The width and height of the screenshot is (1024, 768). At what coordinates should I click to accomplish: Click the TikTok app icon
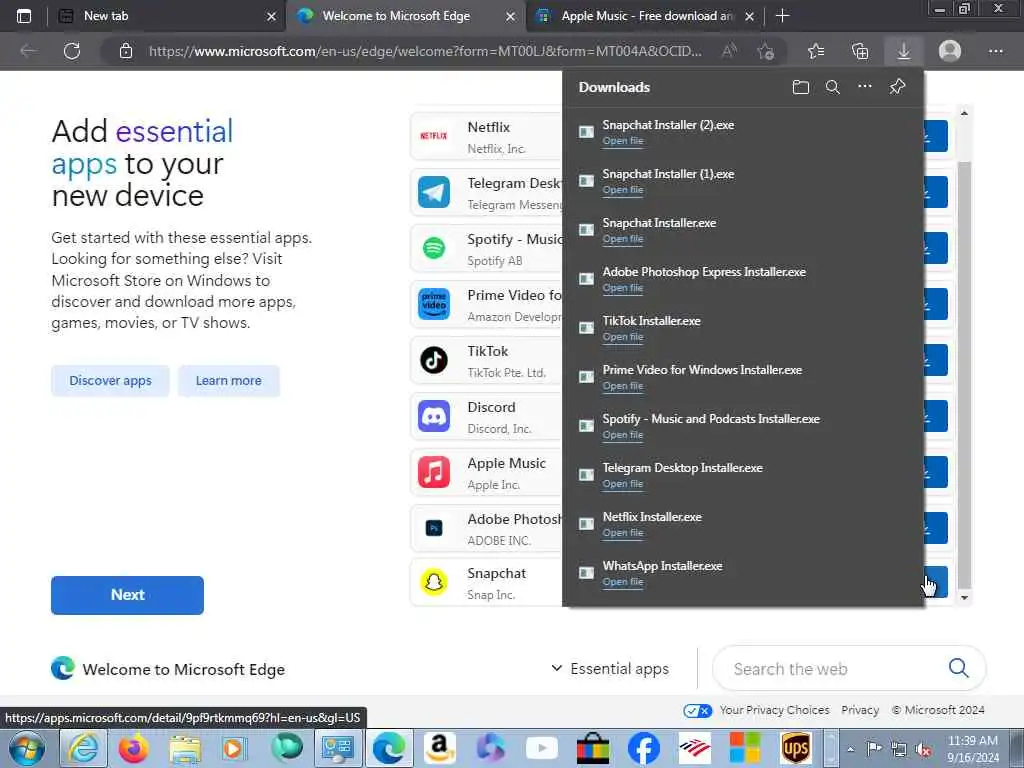click(434, 360)
